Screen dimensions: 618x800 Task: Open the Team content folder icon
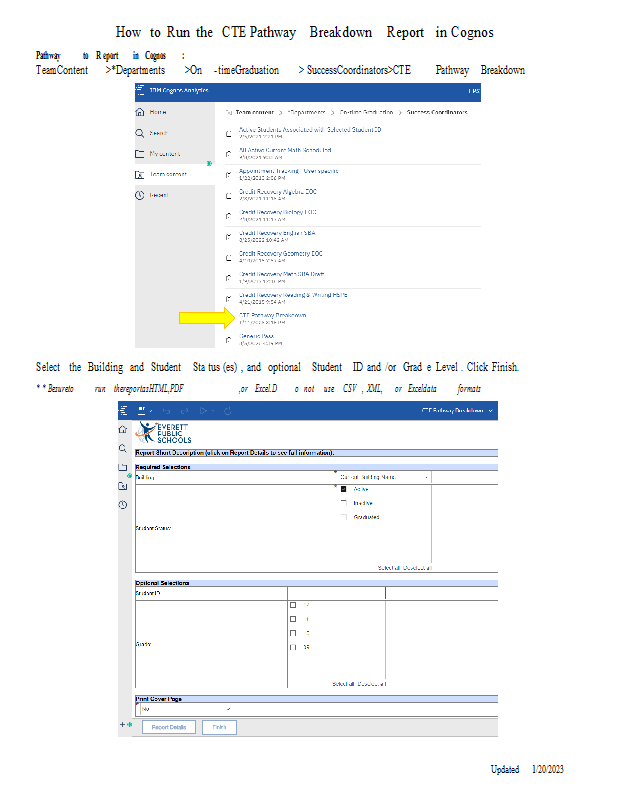140,174
